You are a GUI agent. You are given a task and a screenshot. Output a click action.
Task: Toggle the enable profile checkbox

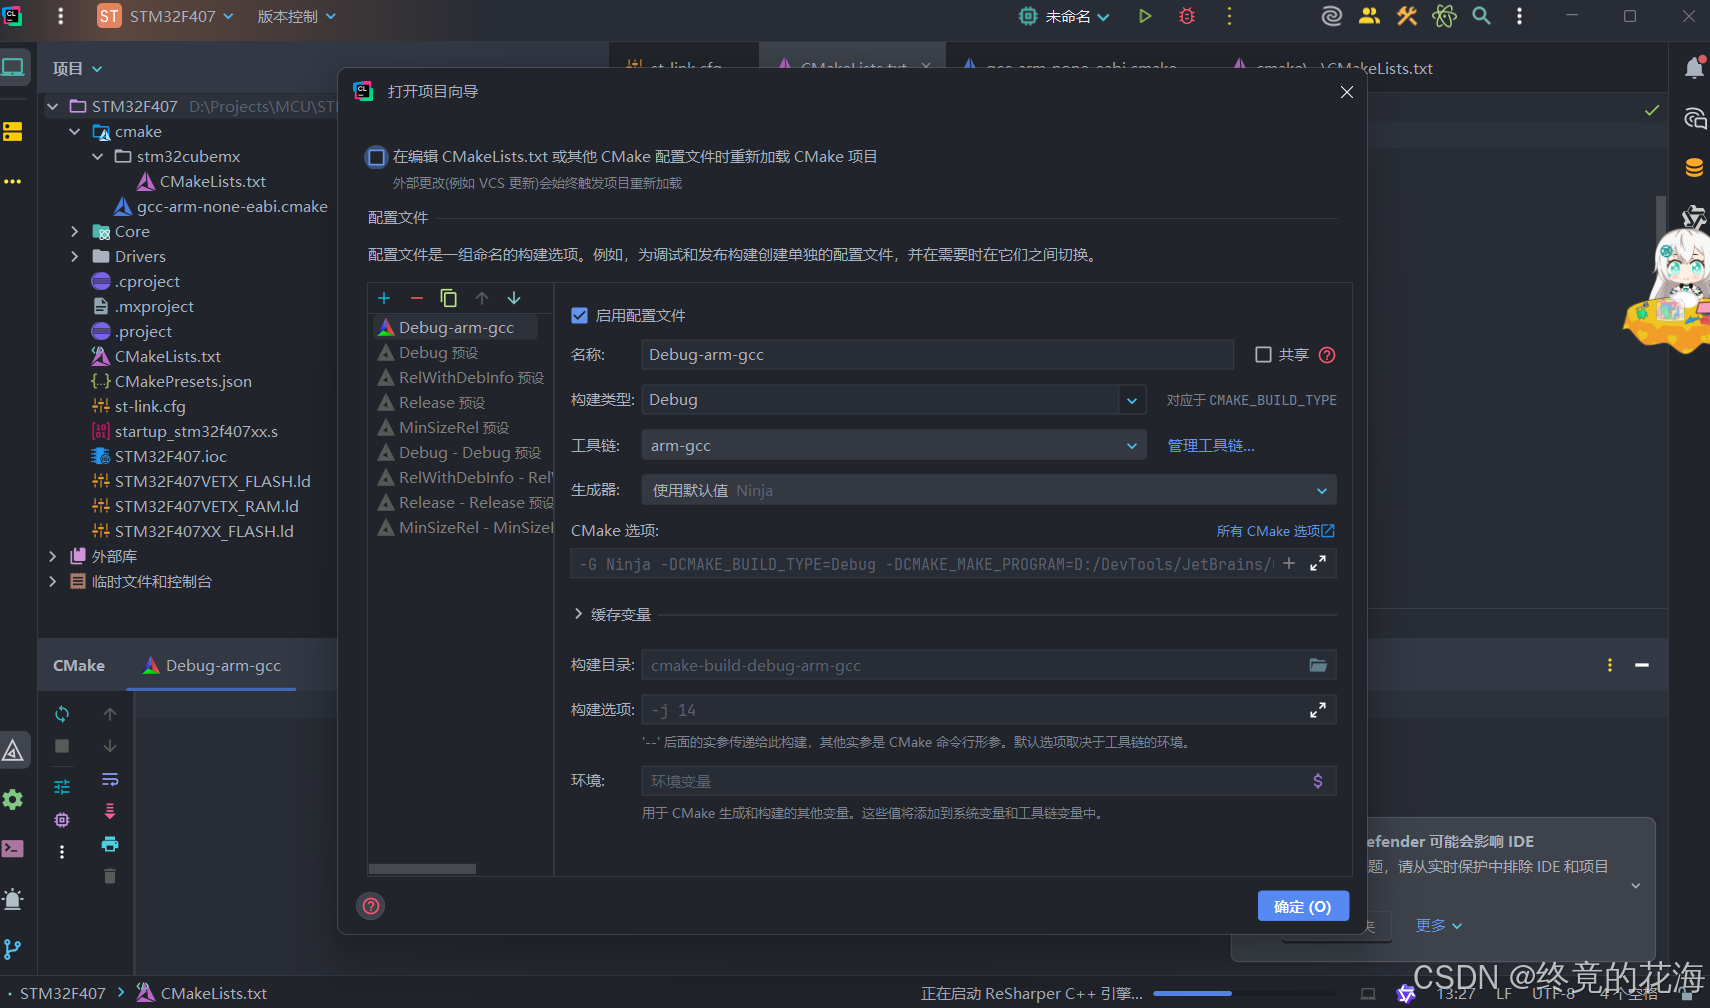pos(579,316)
